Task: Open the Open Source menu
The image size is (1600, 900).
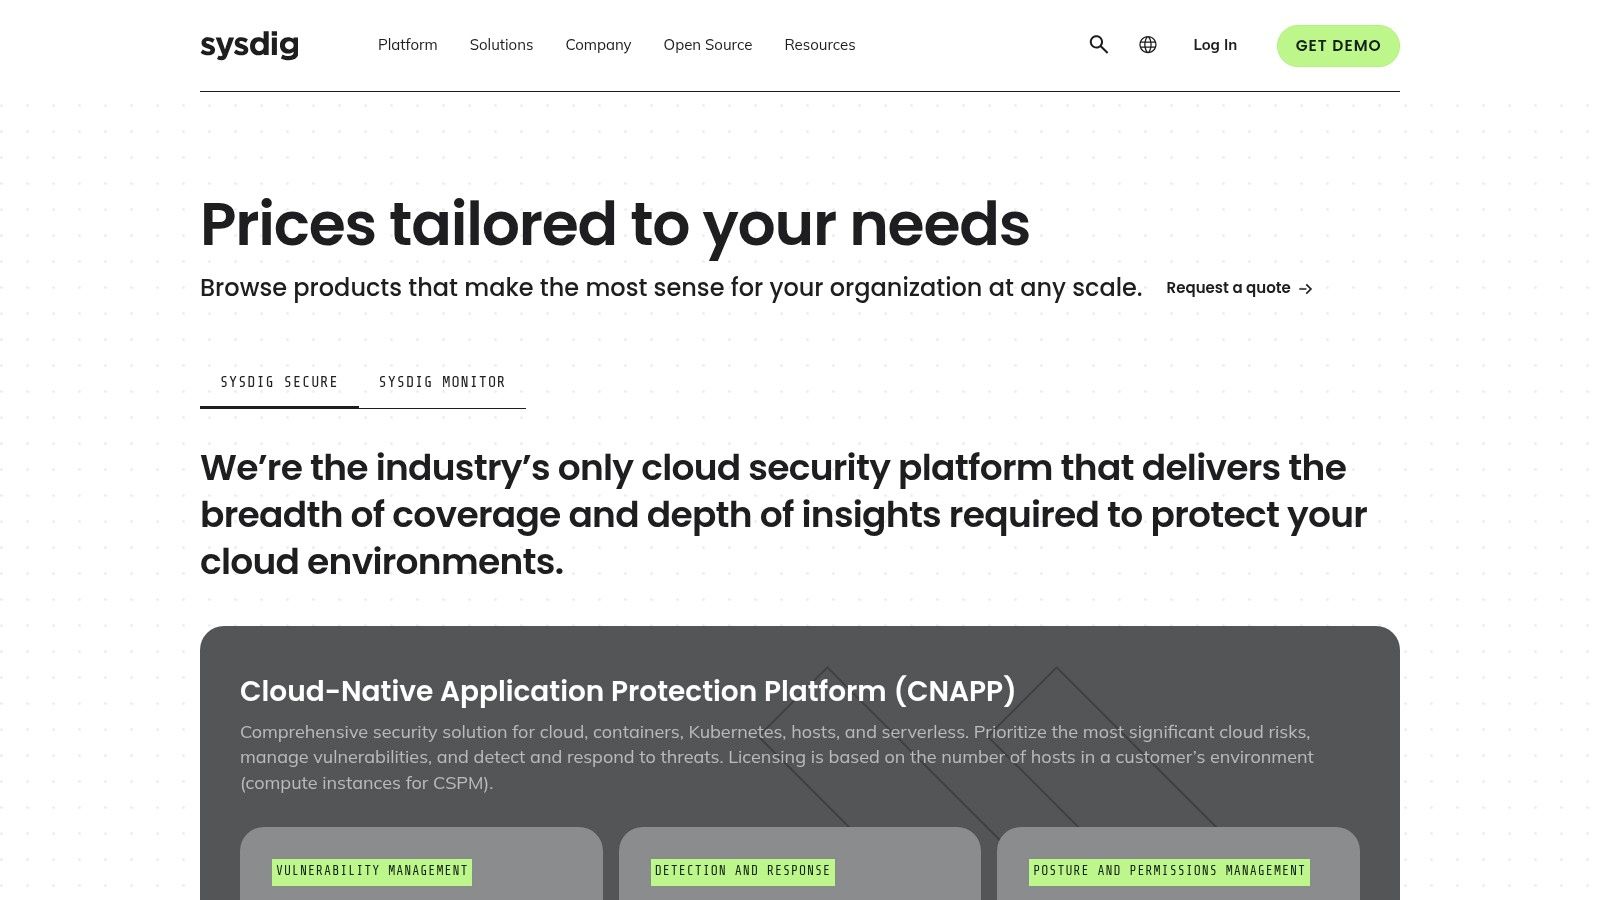Action: [707, 45]
